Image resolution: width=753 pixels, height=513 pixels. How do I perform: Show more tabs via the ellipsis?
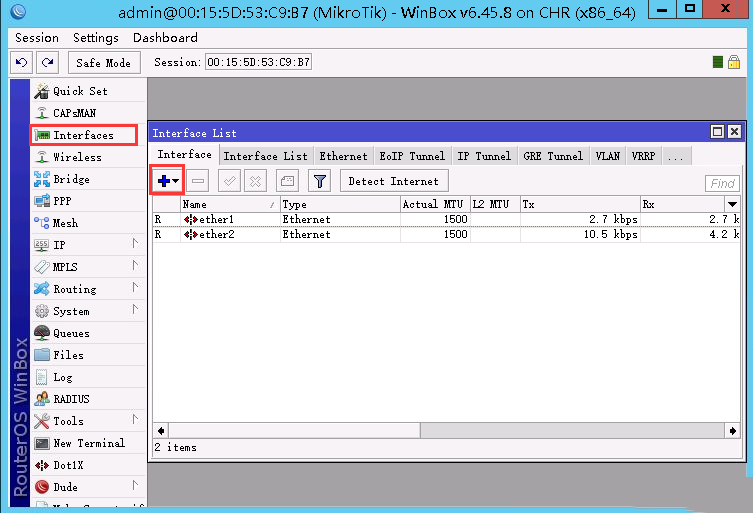[x=676, y=157]
